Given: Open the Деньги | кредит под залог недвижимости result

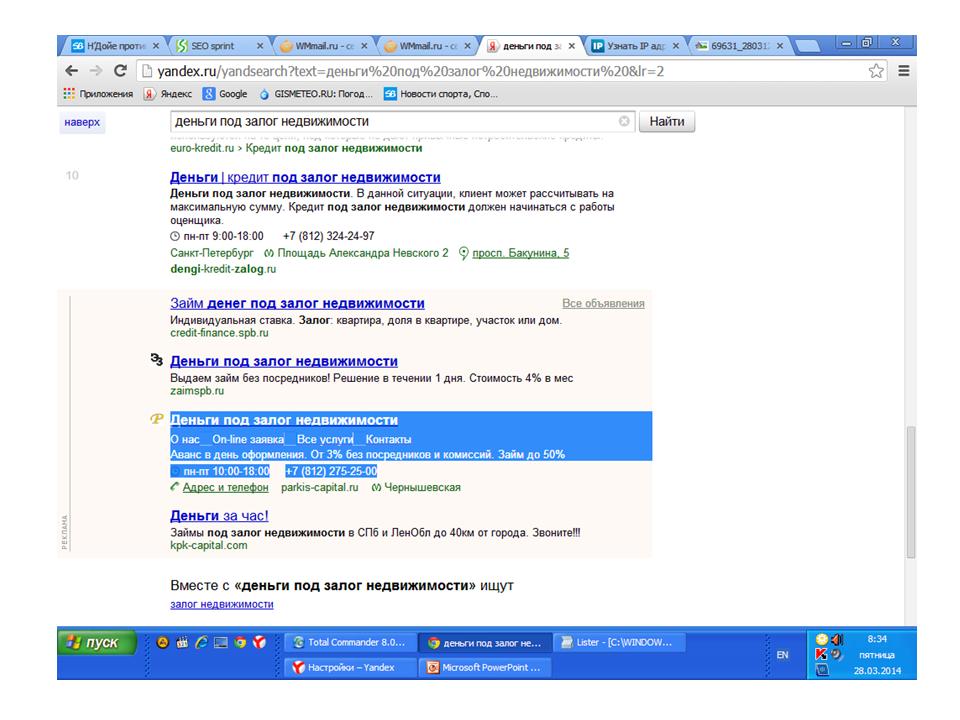Looking at the screenshot, I should tap(306, 177).
